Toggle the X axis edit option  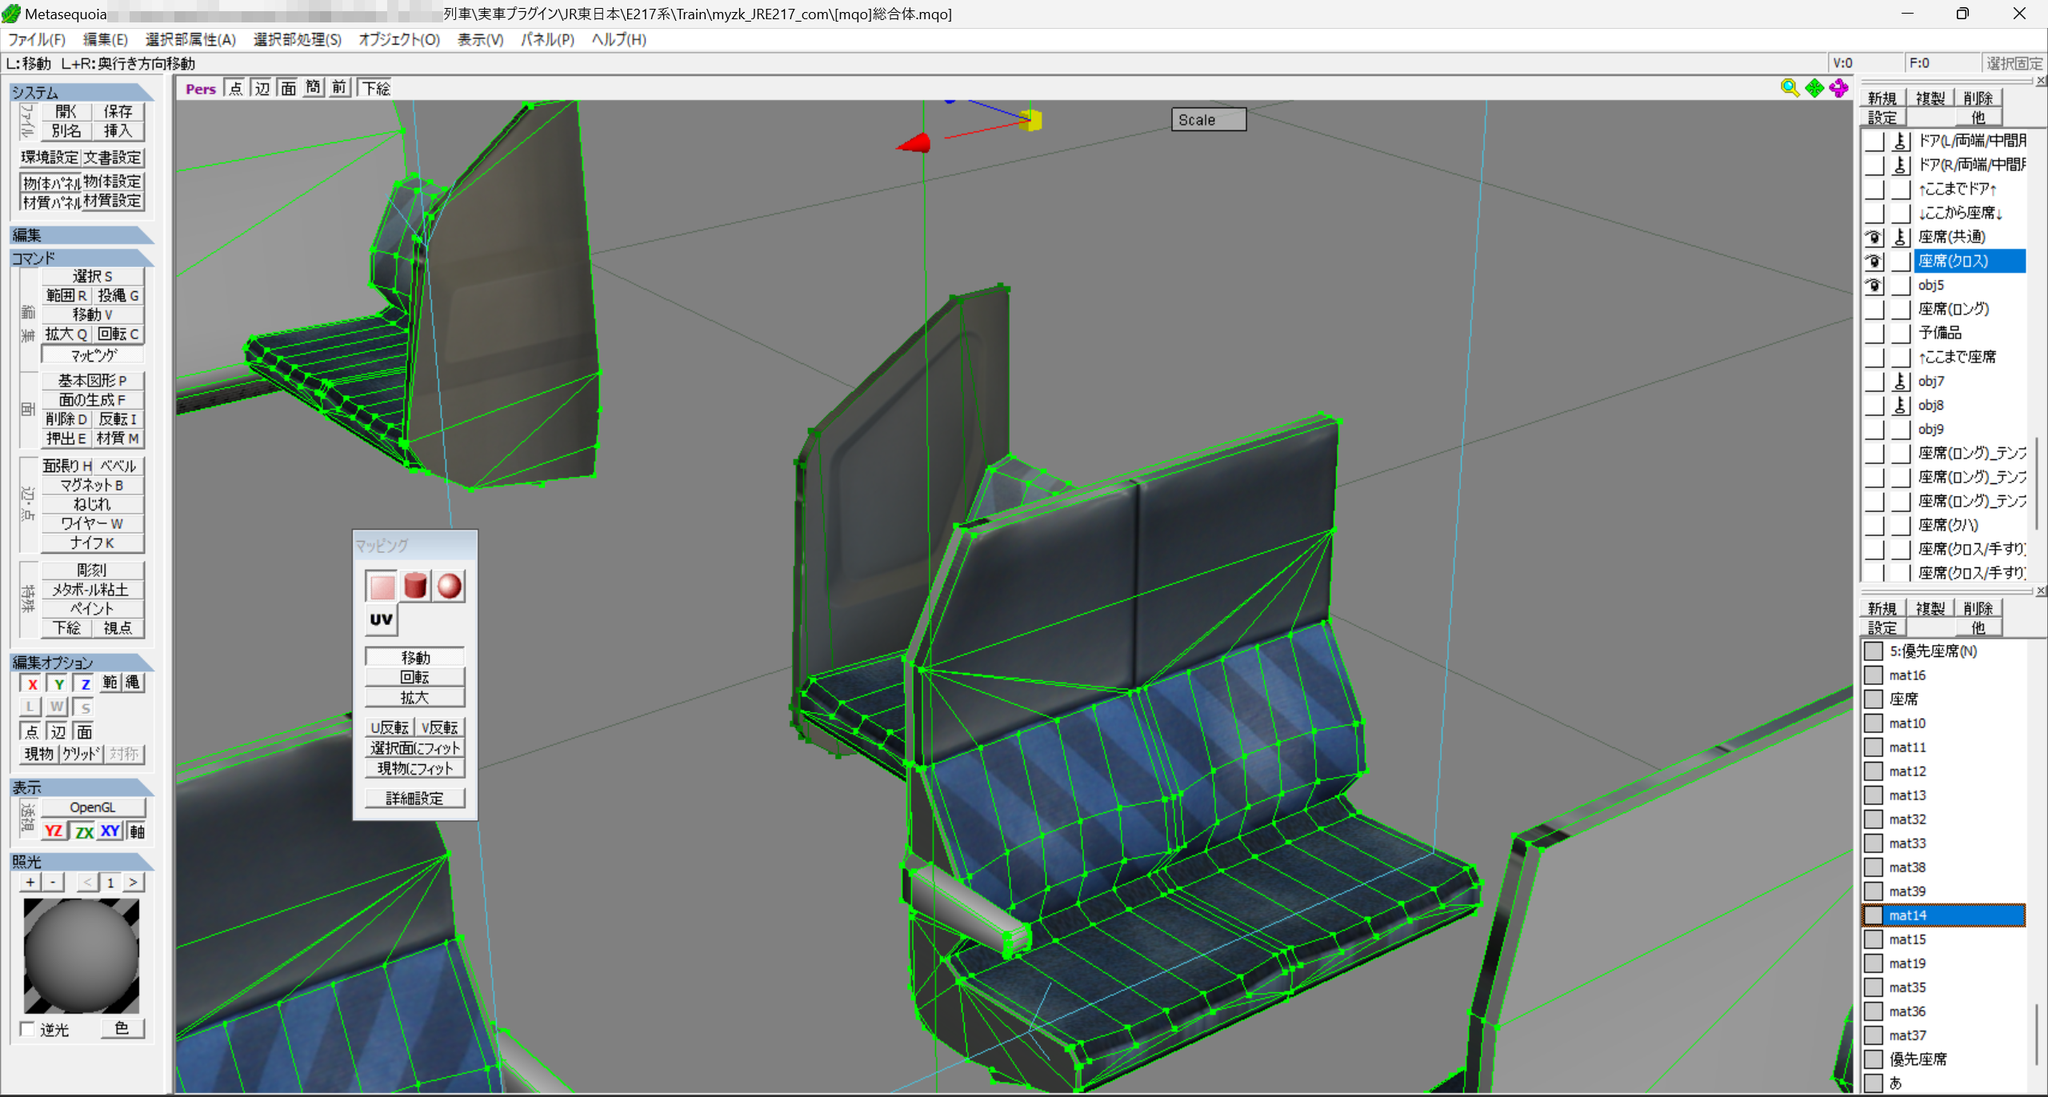point(32,684)
